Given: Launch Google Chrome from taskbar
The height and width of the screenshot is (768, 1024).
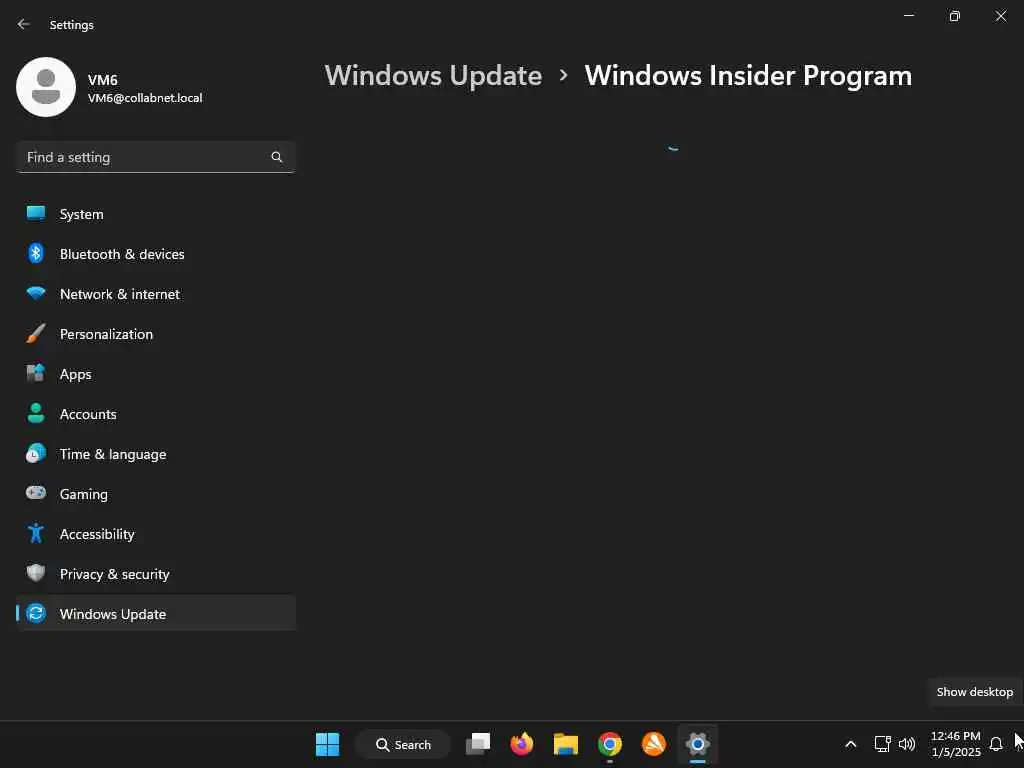Looking at the screenshot, I should click(609, 744).
